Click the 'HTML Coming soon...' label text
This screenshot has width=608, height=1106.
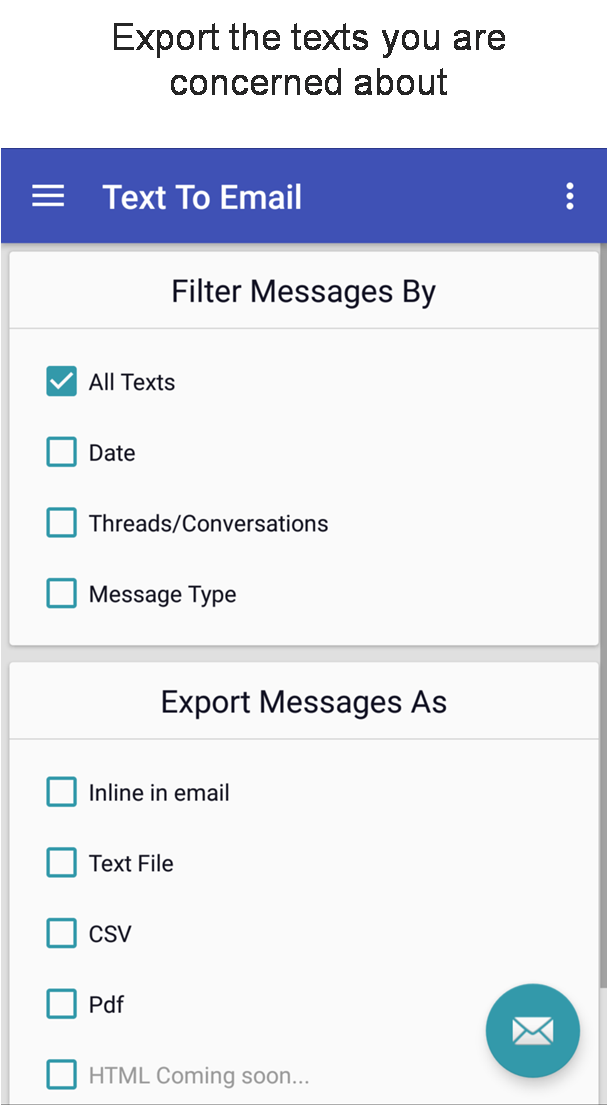point(199,1076)
